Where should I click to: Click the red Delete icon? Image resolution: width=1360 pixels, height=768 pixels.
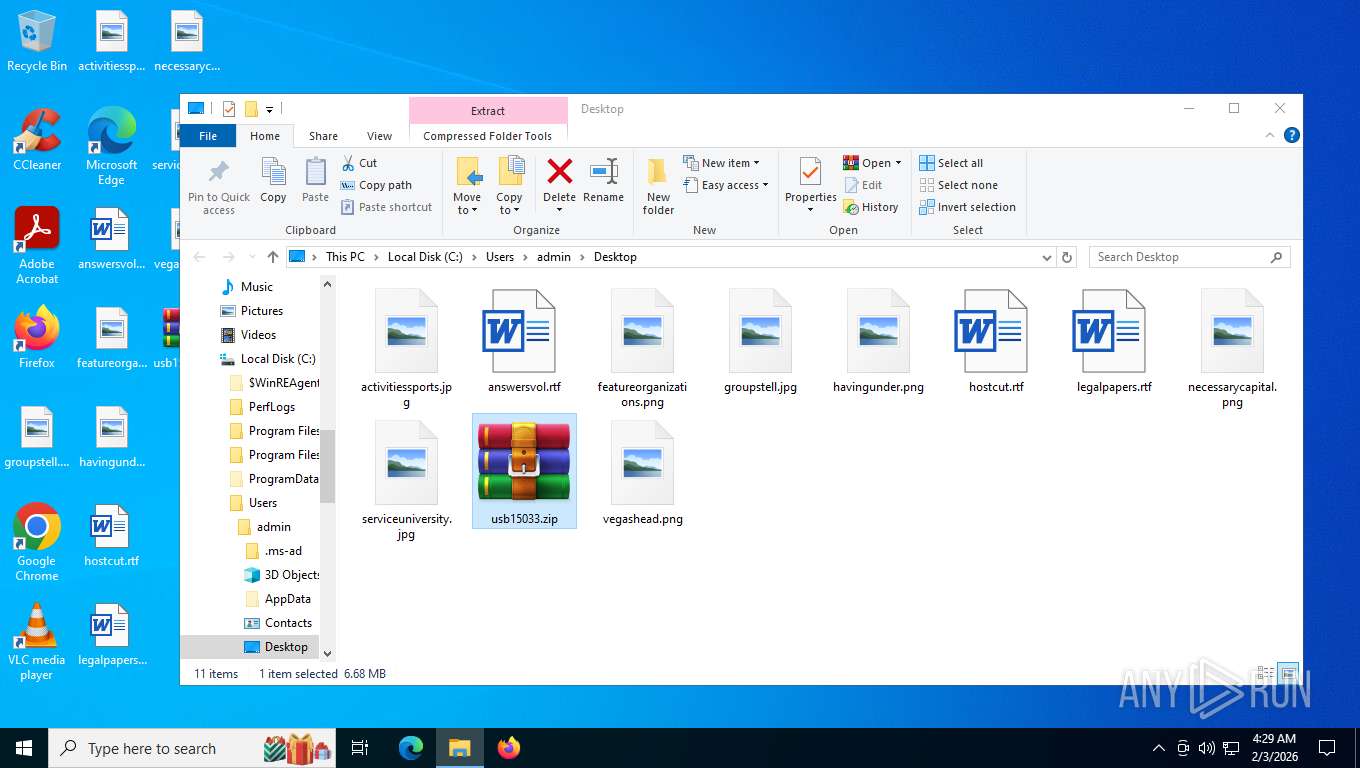[559, 172]
